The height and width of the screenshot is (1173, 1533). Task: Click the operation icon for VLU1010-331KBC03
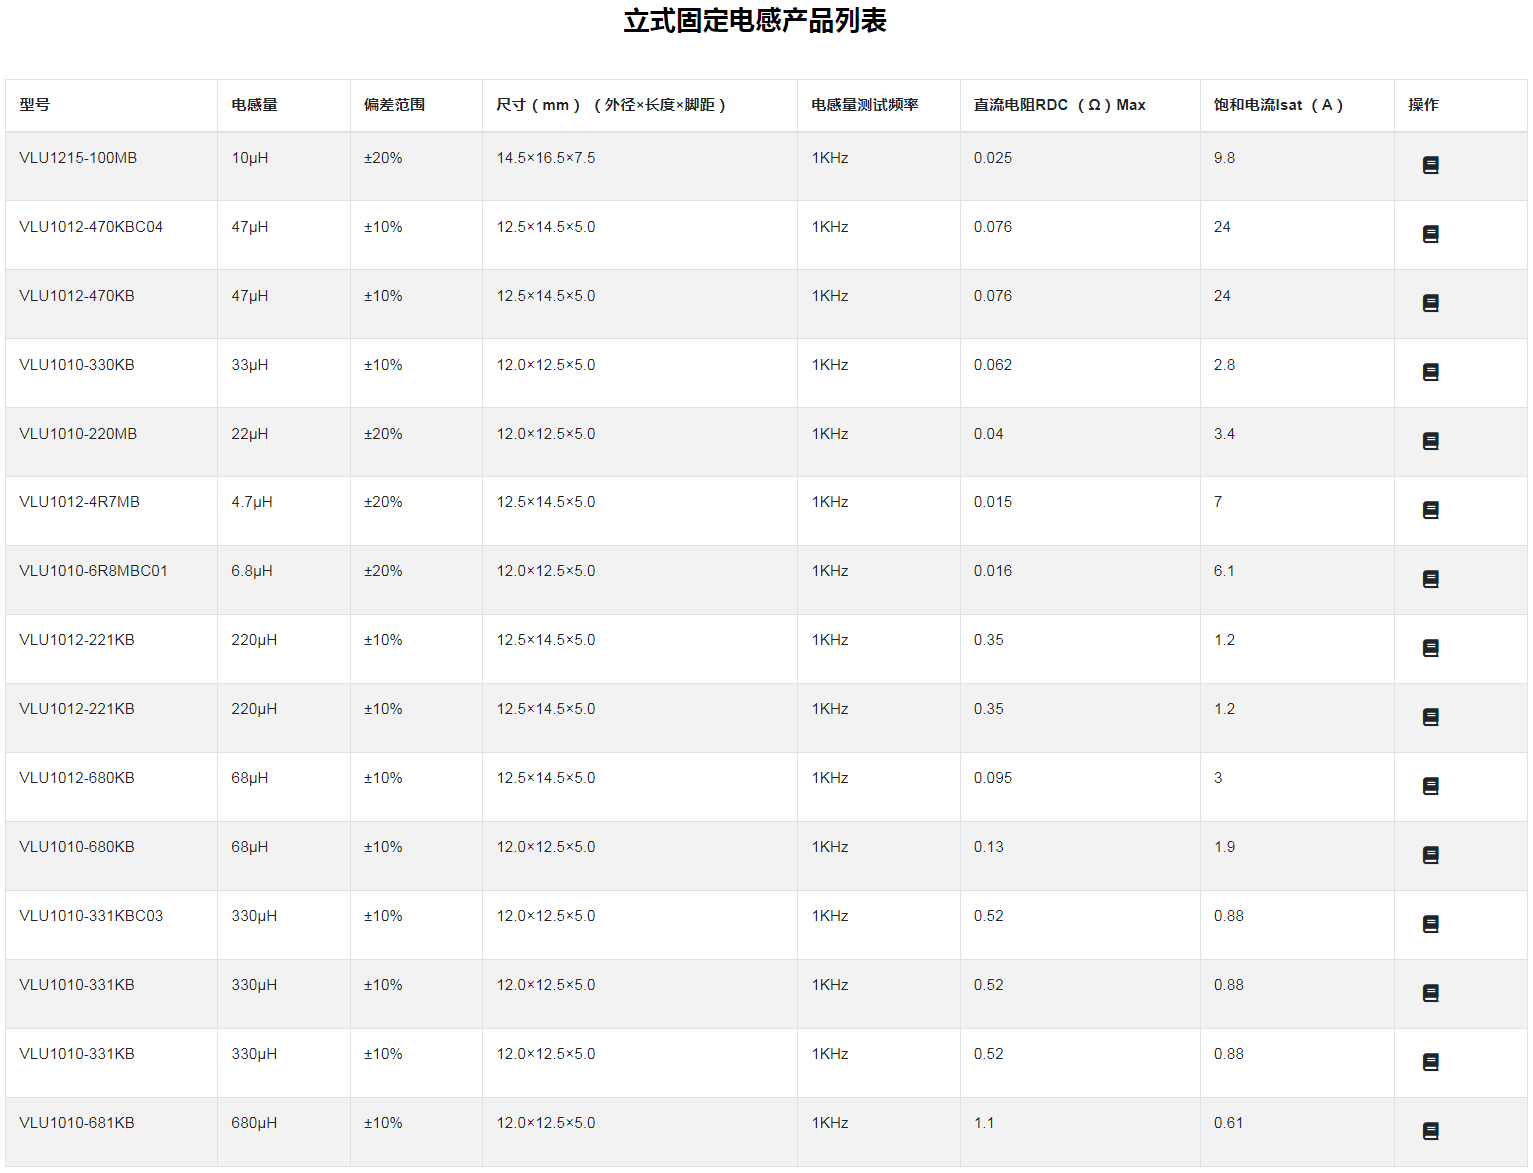(1430, 924)
